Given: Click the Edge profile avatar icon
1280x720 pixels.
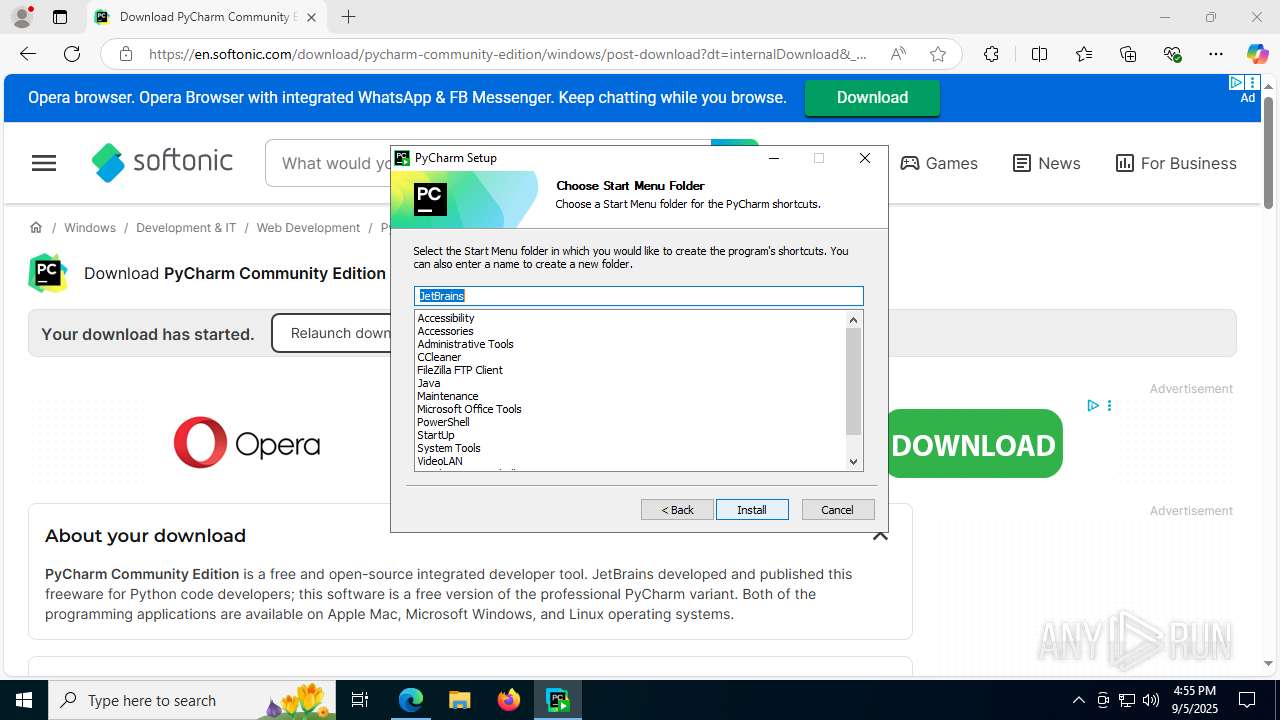Looking at the screenshot, I should 22,17.
